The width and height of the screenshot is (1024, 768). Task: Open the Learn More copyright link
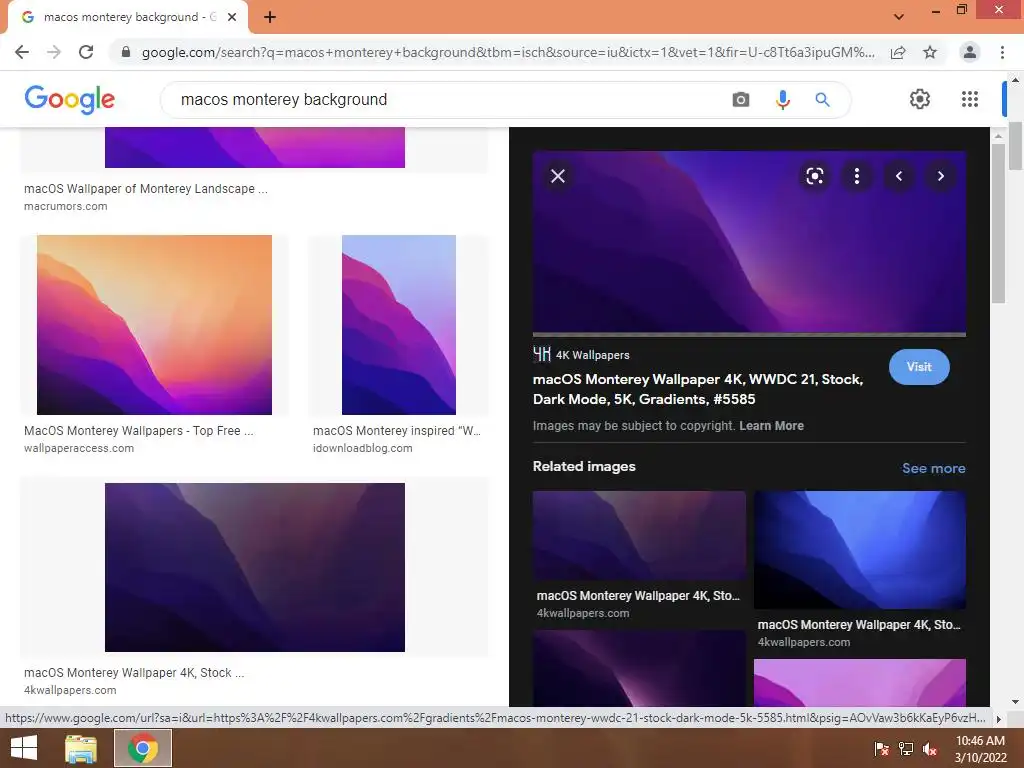[x=771, y=426]
